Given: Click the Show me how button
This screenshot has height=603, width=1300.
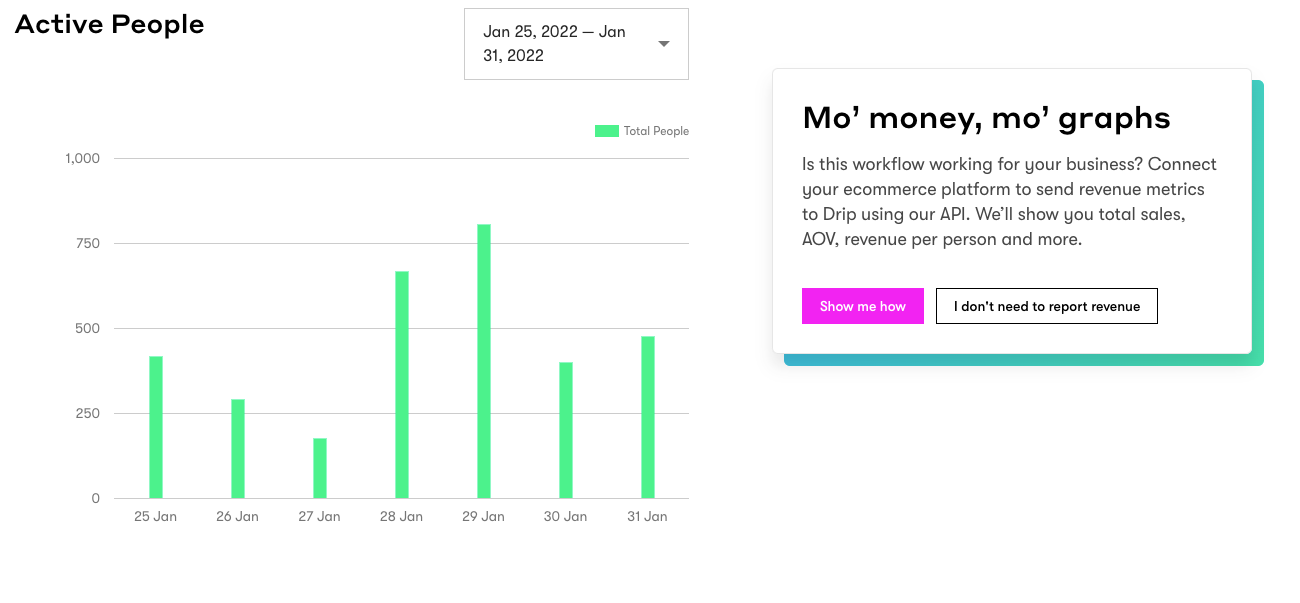Looking at the screenshot, I should point(863,306).
